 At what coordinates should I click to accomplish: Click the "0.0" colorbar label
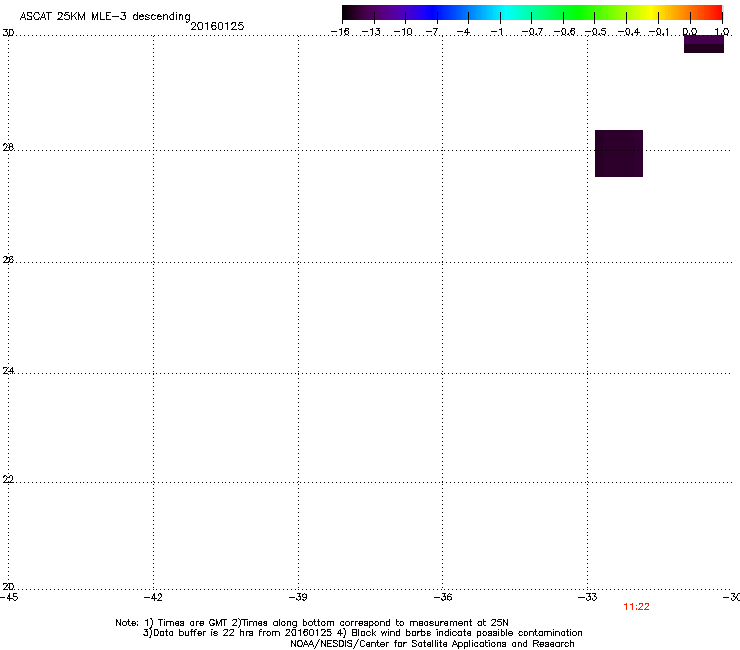point(690,32)
